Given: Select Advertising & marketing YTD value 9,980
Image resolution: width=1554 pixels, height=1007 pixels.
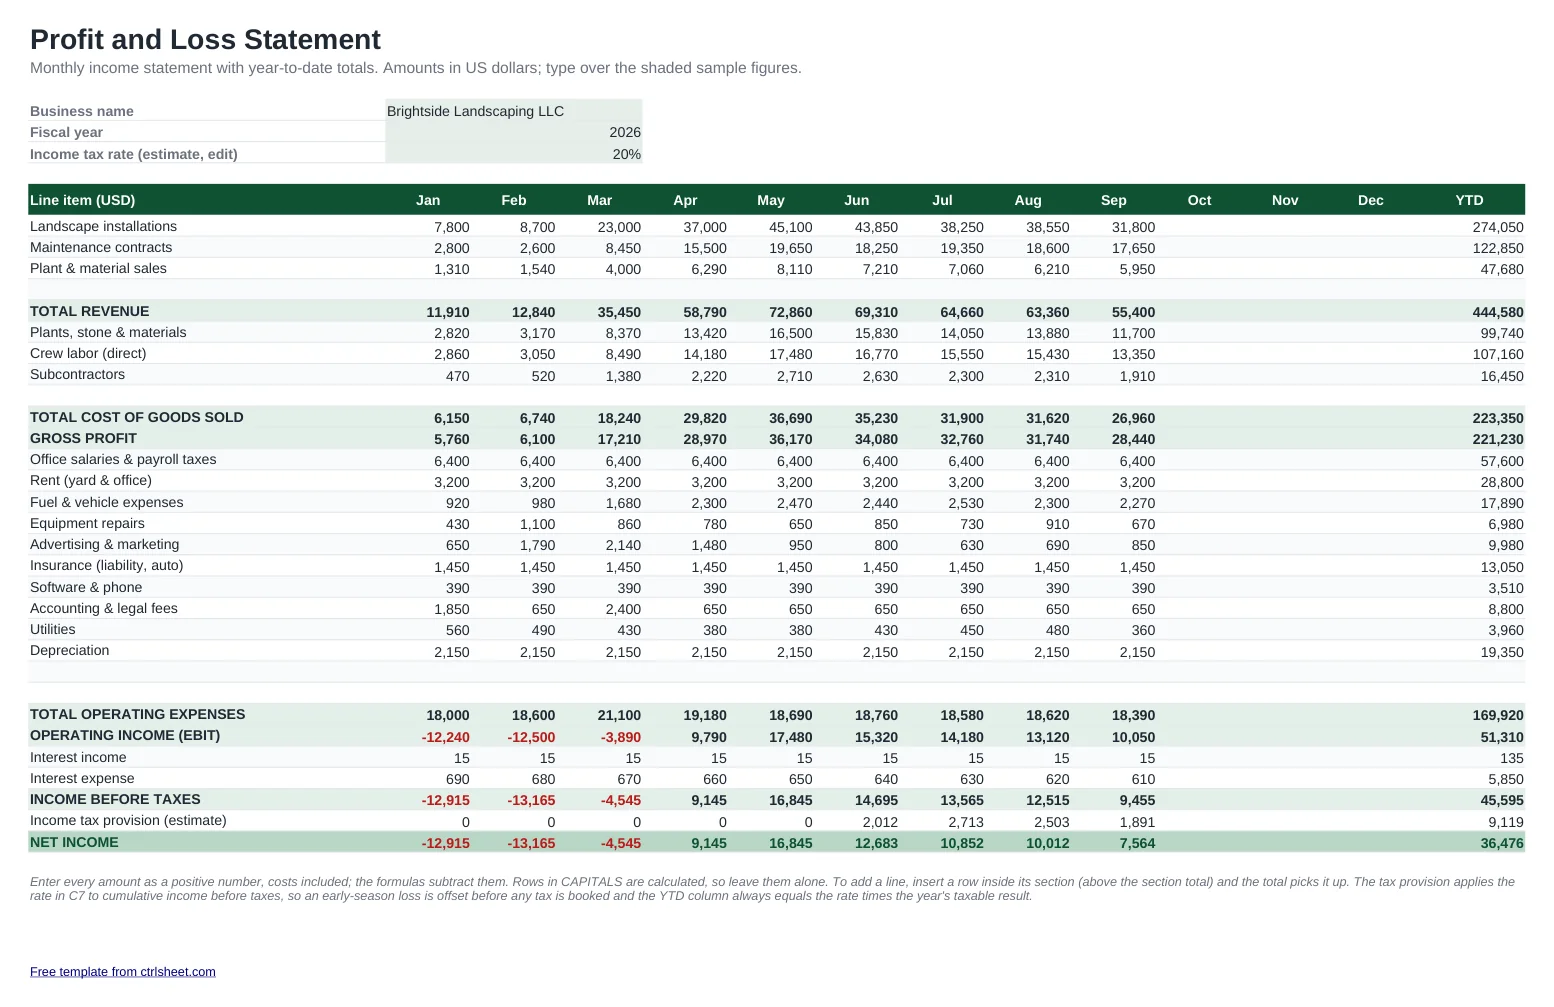Looking at the screenshot, I should (x=1506, y=545).
